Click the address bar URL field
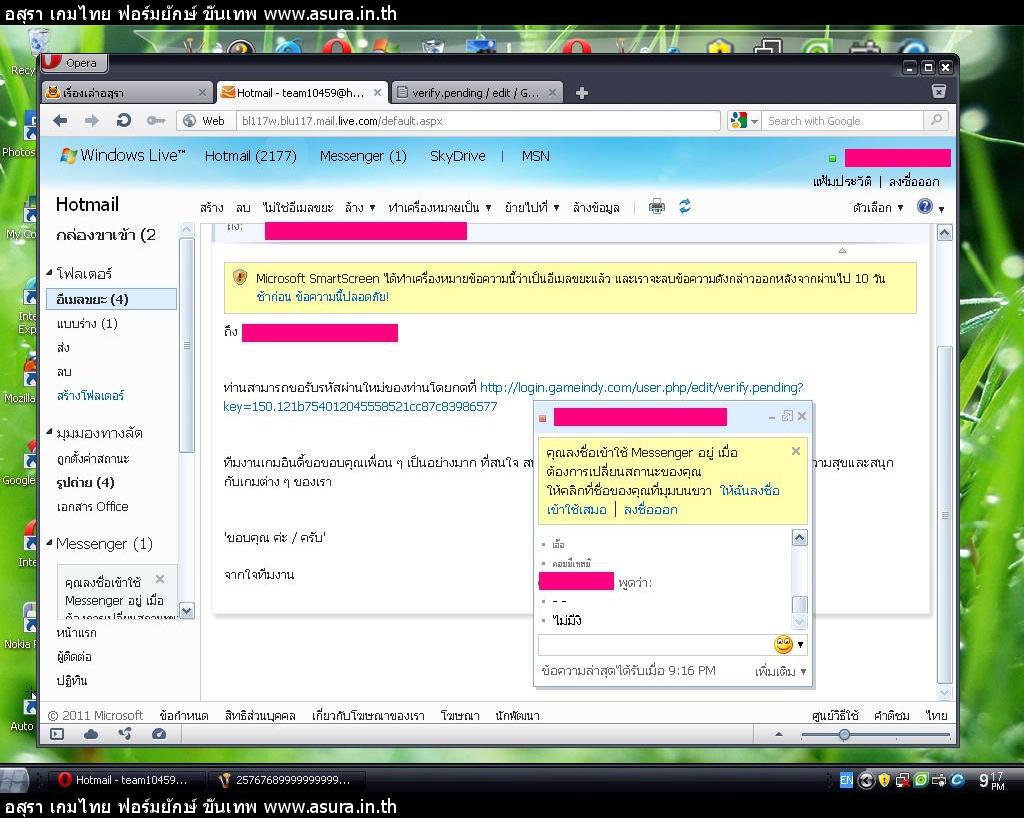Viewport: 1024px width, 818px height. pos(478,121)
